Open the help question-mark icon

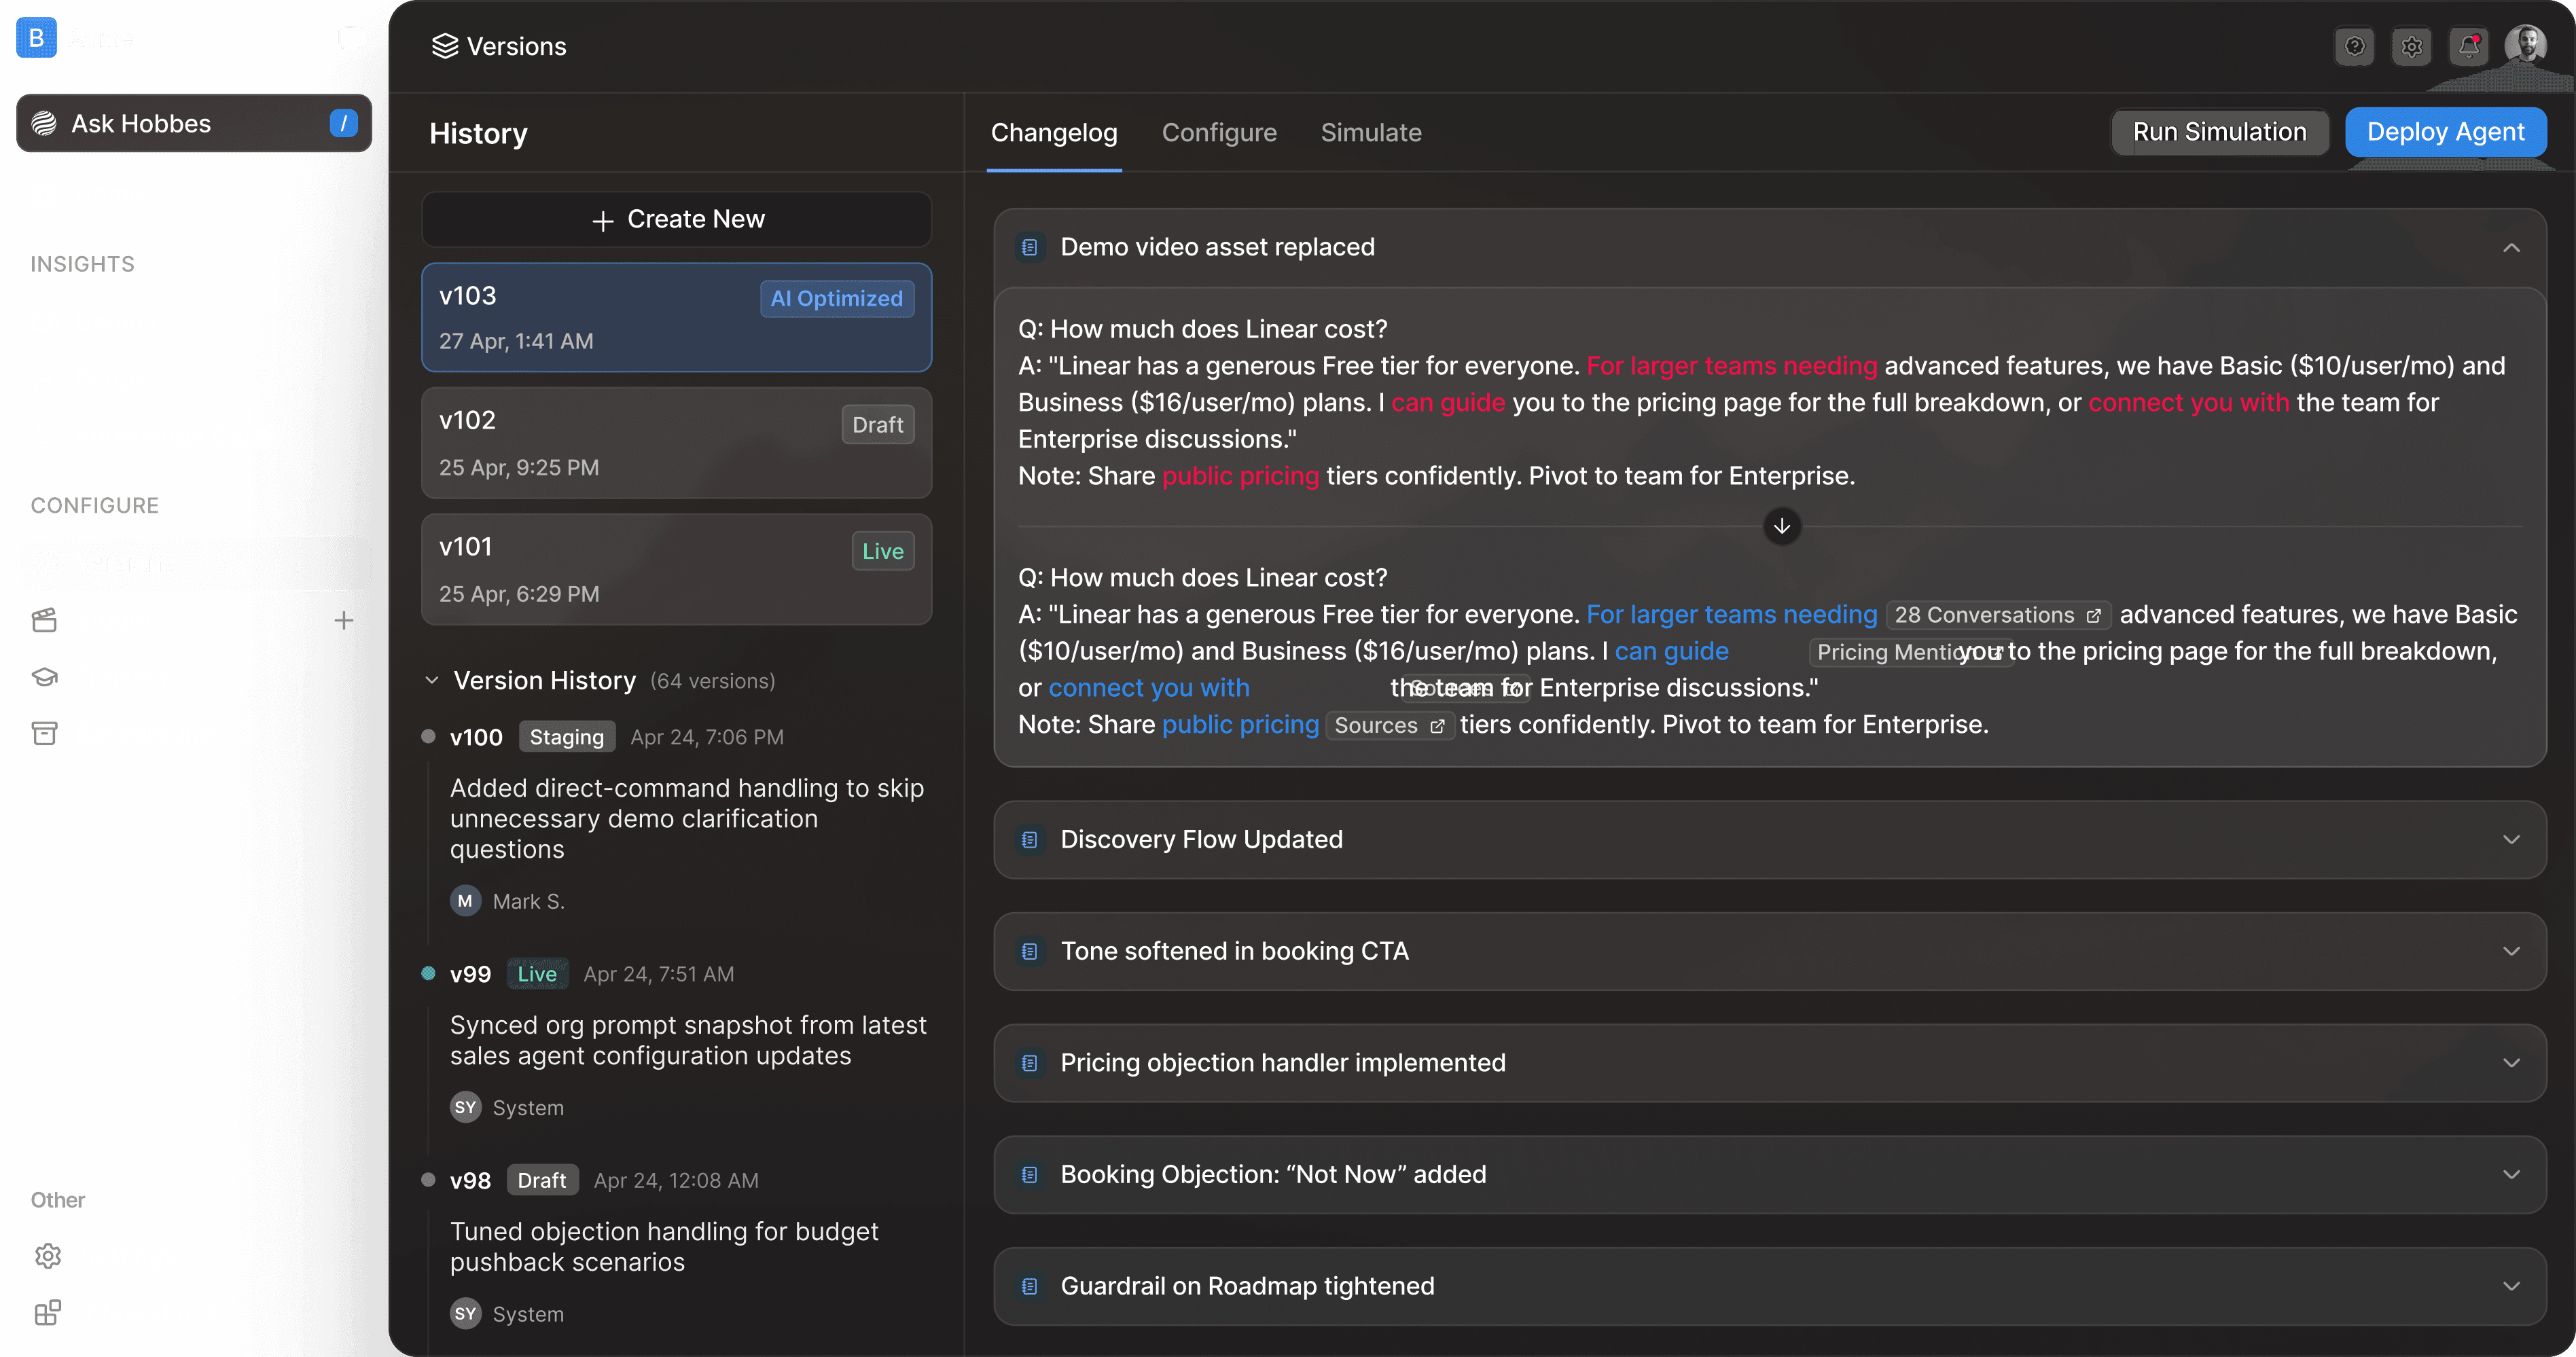coord(2354,46)
